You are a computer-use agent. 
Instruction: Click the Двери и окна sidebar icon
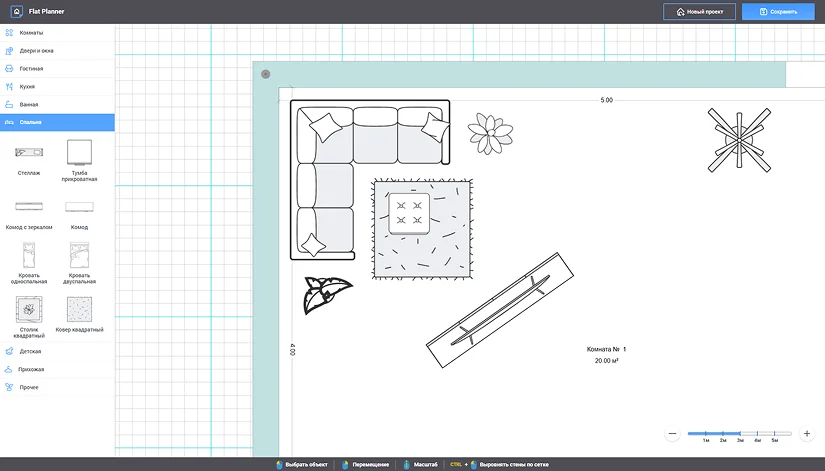click(x=9, y=51)
